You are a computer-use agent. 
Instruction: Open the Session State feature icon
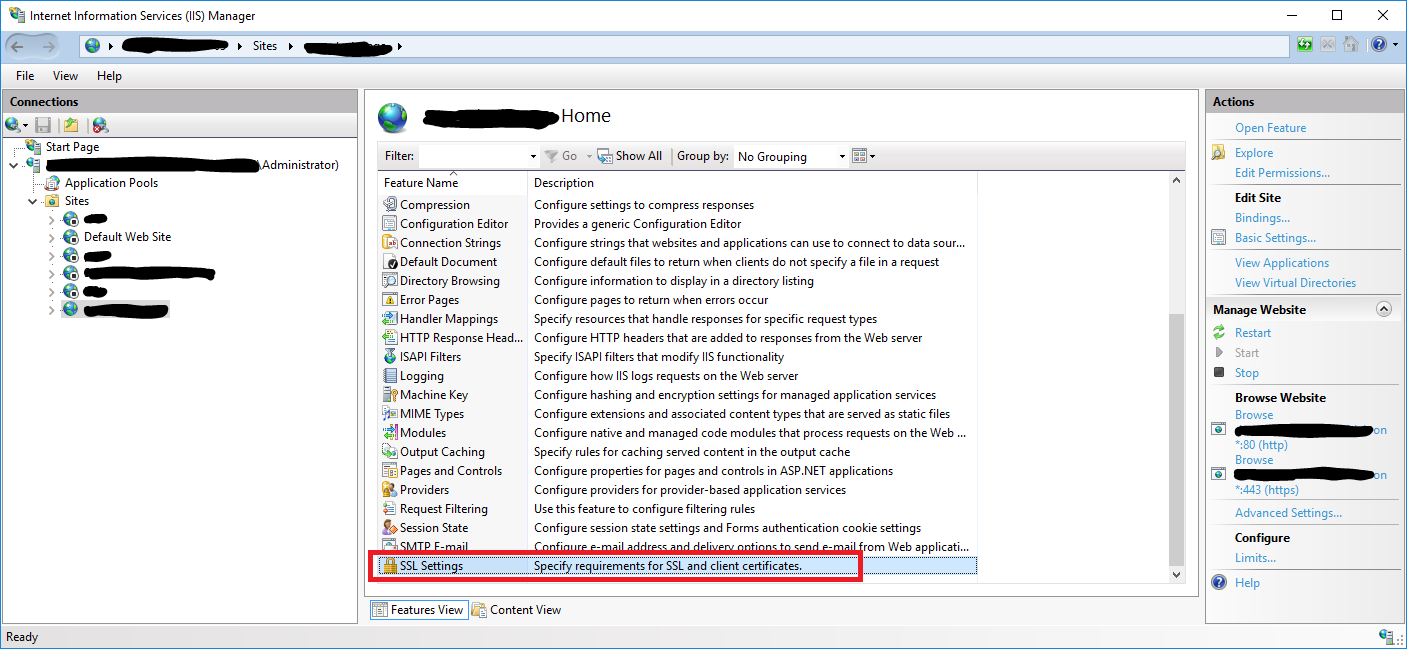pos(391,528)
